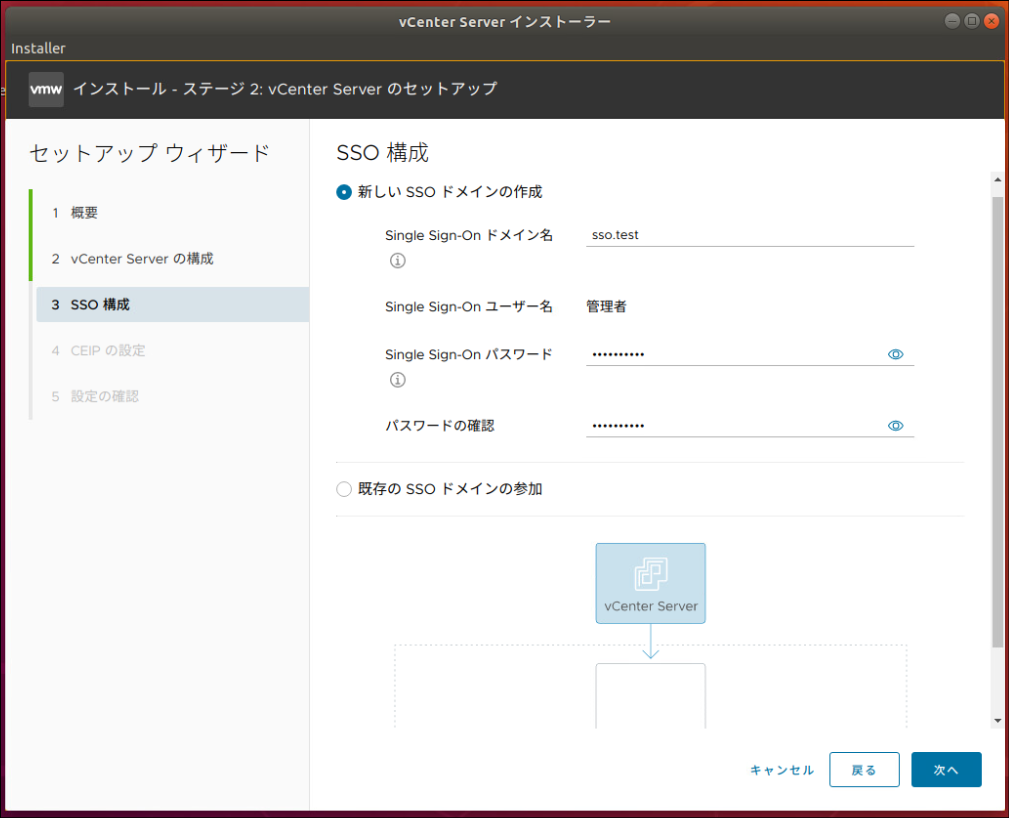Screen dimensions: 1009x818
Task: Click the SSO 構成 heading
Action: (x=382, y=153)
